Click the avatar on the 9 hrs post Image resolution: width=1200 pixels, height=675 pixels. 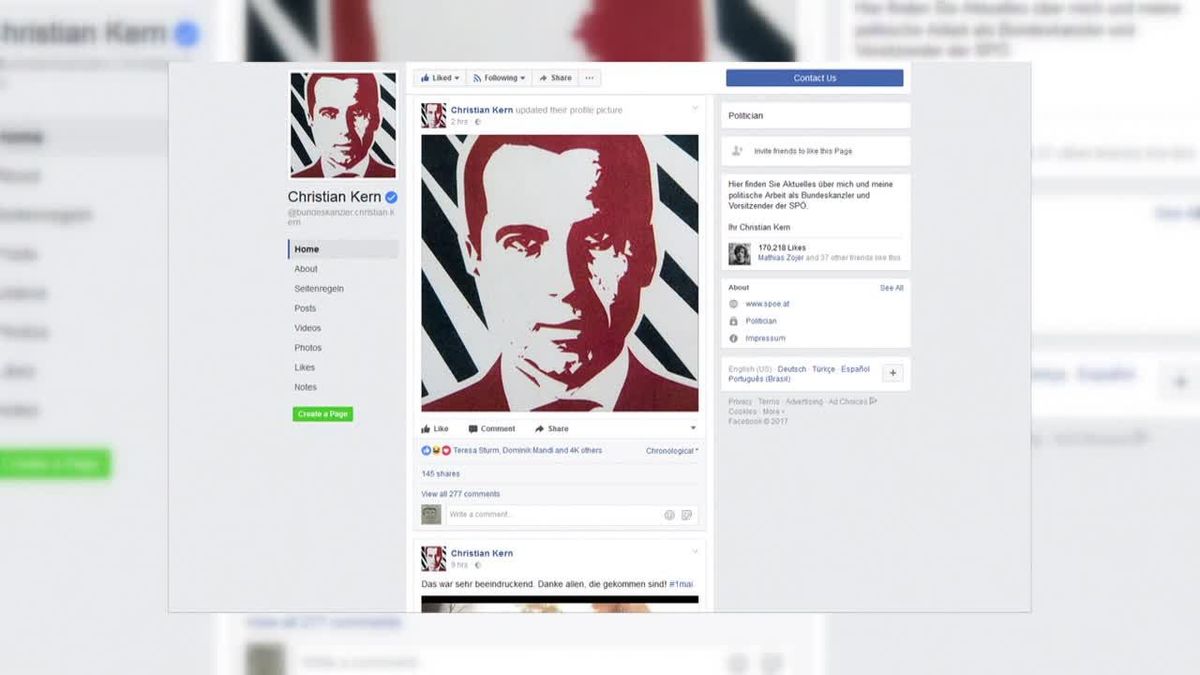tap(434, 558)
